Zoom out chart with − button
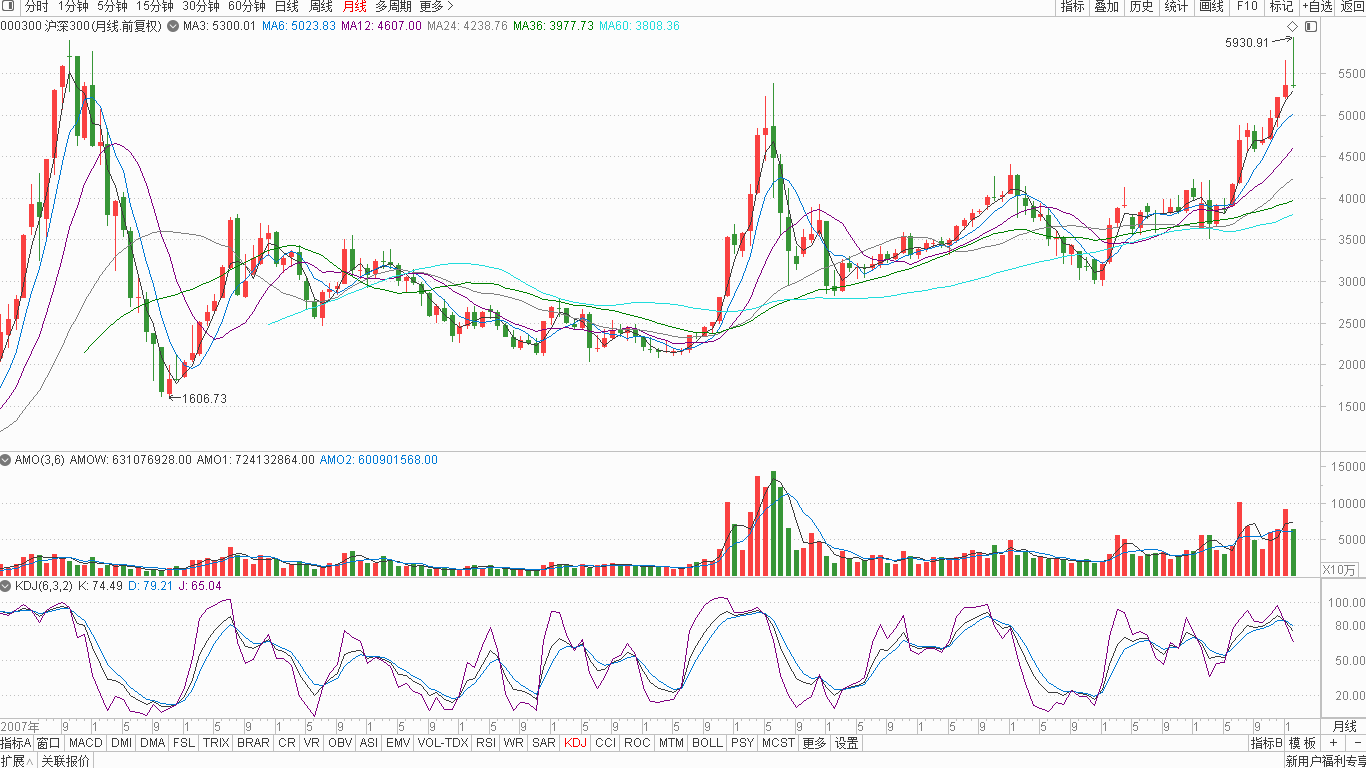 [1356, 743]
